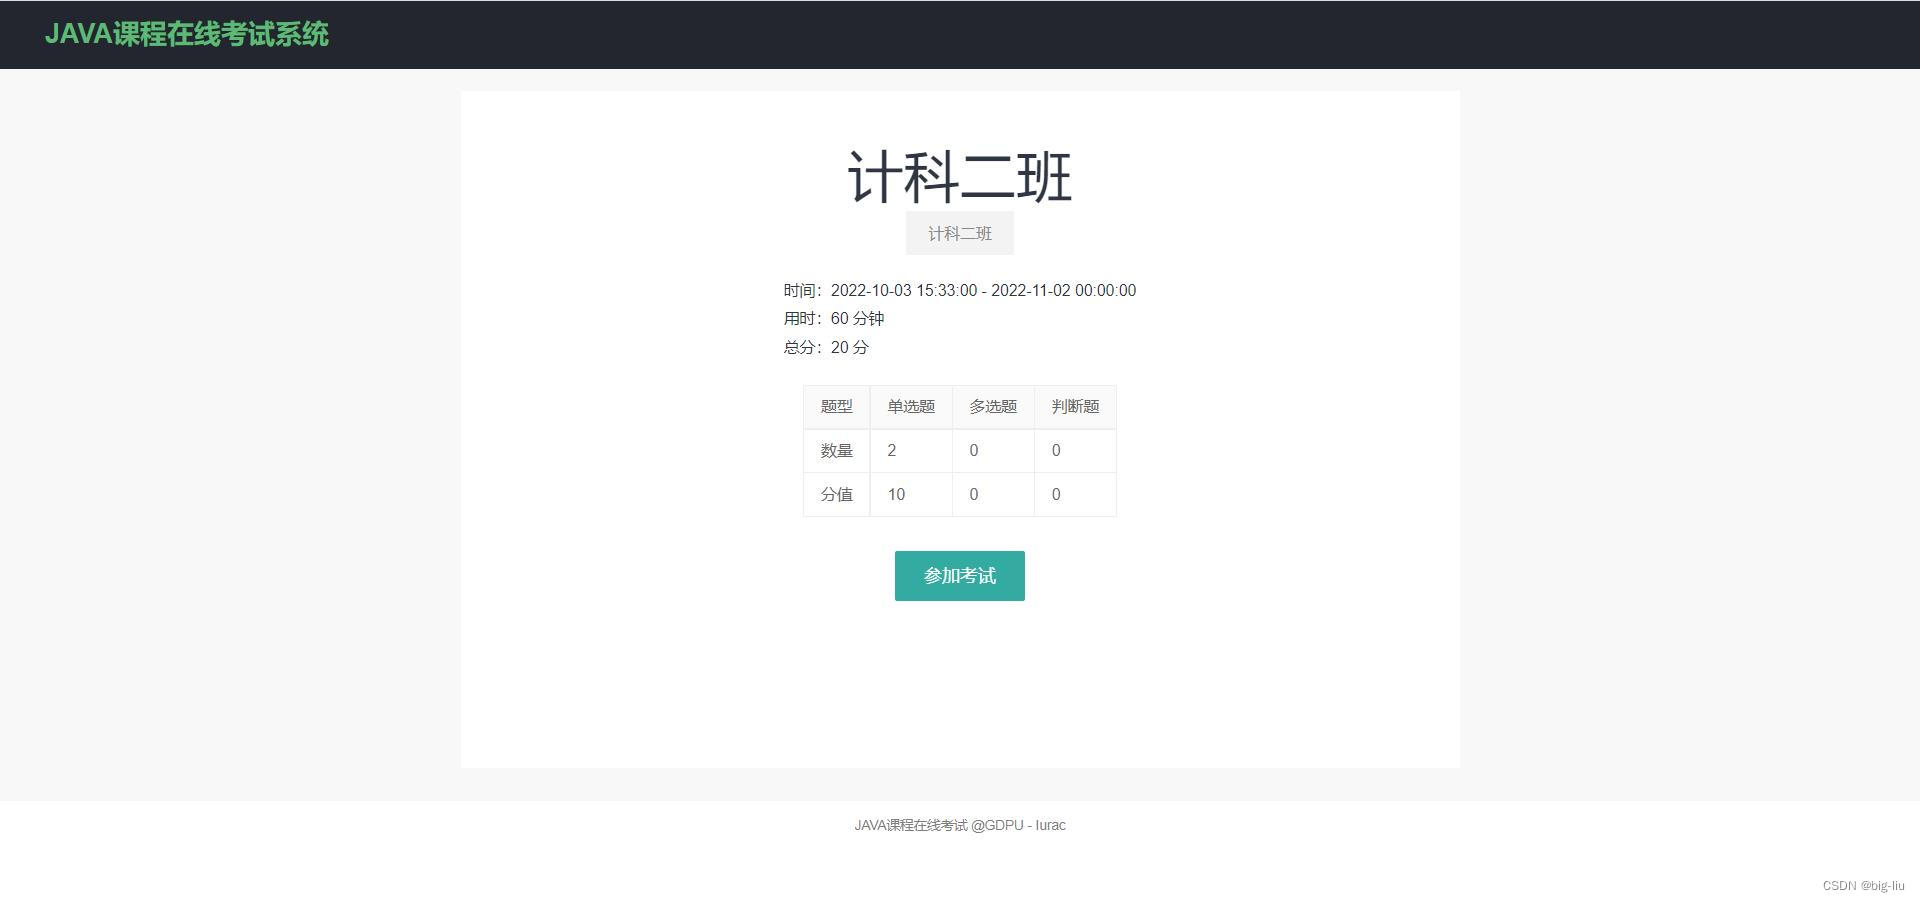Click the 参加考试 green button
The height and width of the screenshot is (902, 1920).
tap(959, 575)
